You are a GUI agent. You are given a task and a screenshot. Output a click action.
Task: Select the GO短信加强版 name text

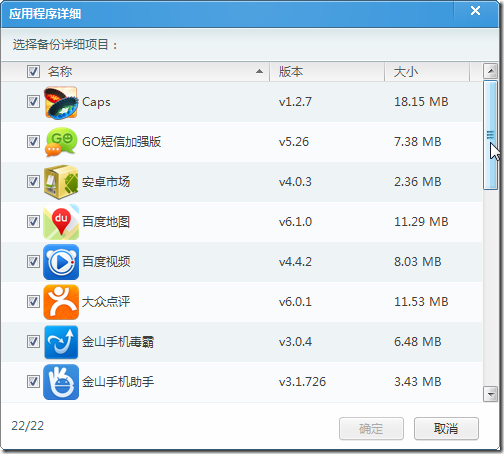click(x=122, y=142)
